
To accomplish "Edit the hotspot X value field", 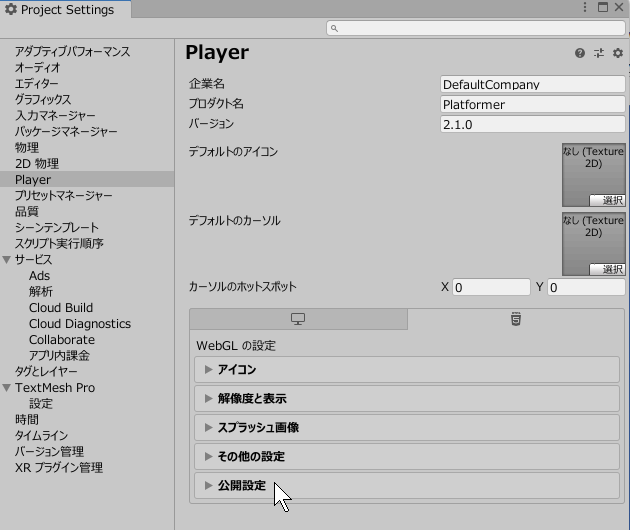I will pyautogui.click(x=491, y=287).
